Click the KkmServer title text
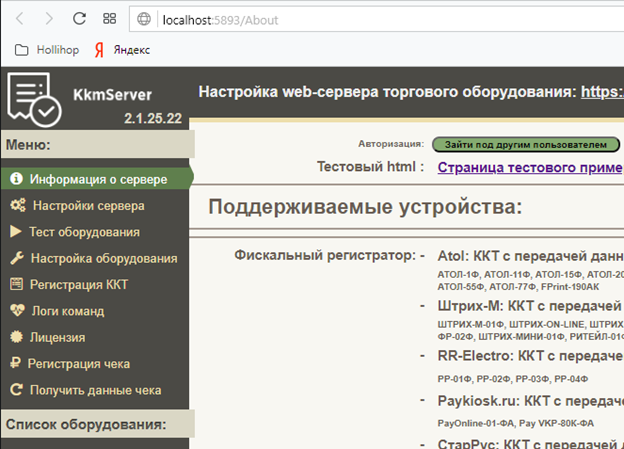Screen dimensions: 624x449 112,95
